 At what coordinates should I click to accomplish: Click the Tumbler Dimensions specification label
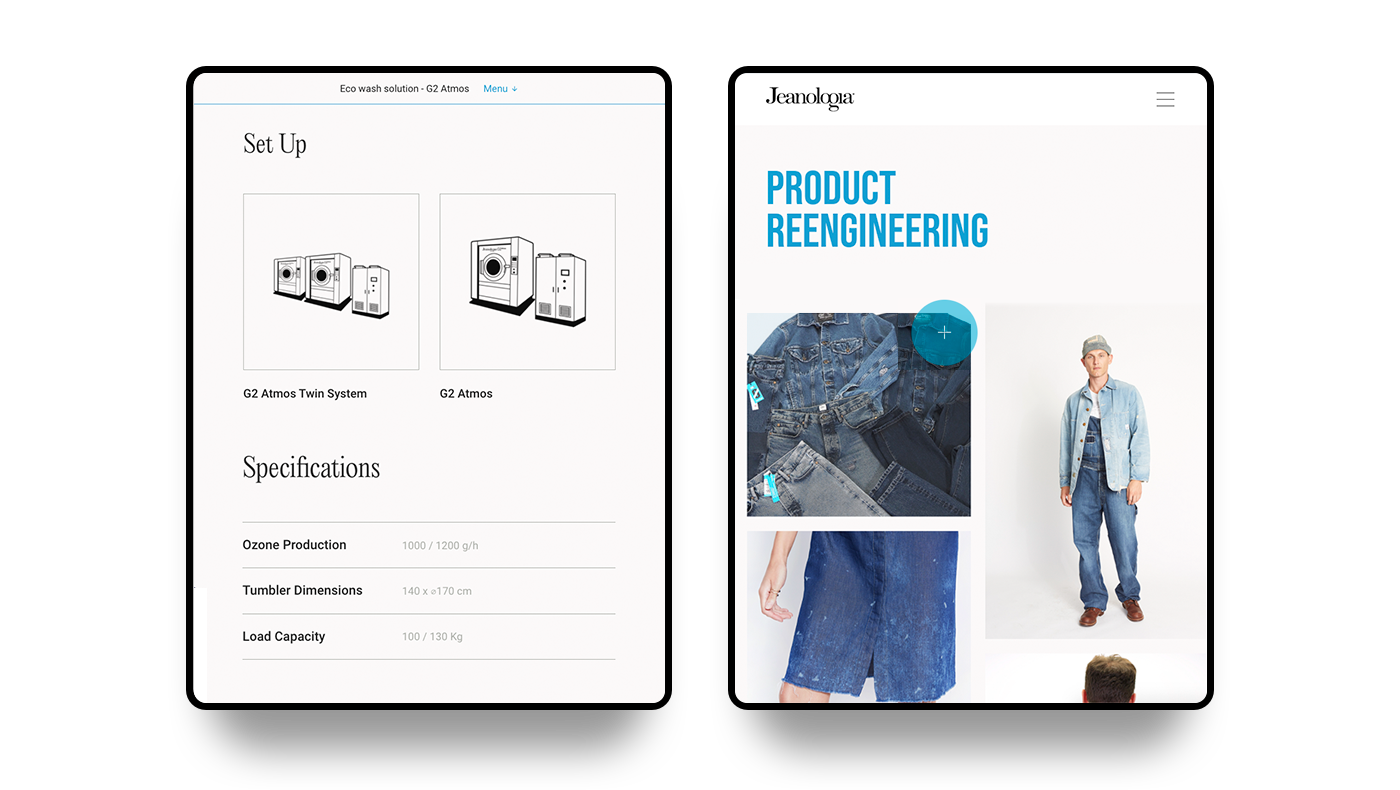(x=302, y=591)
